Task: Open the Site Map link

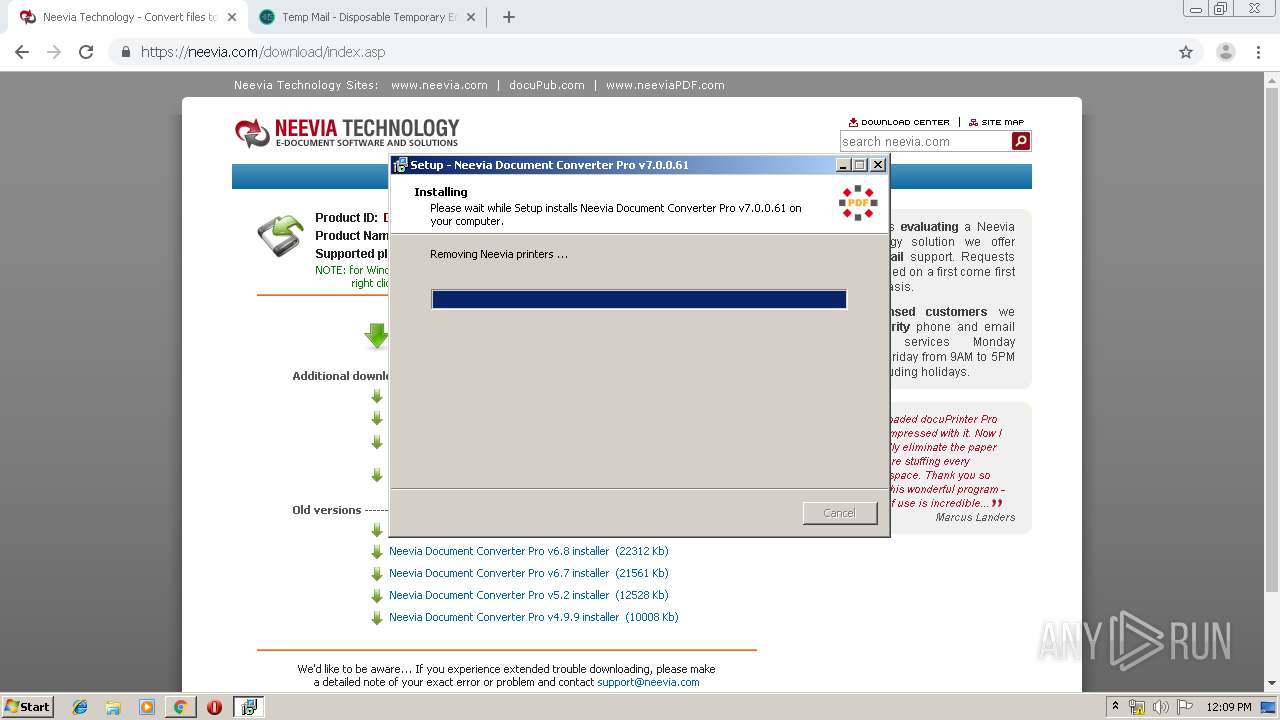Action: (996, 122)
